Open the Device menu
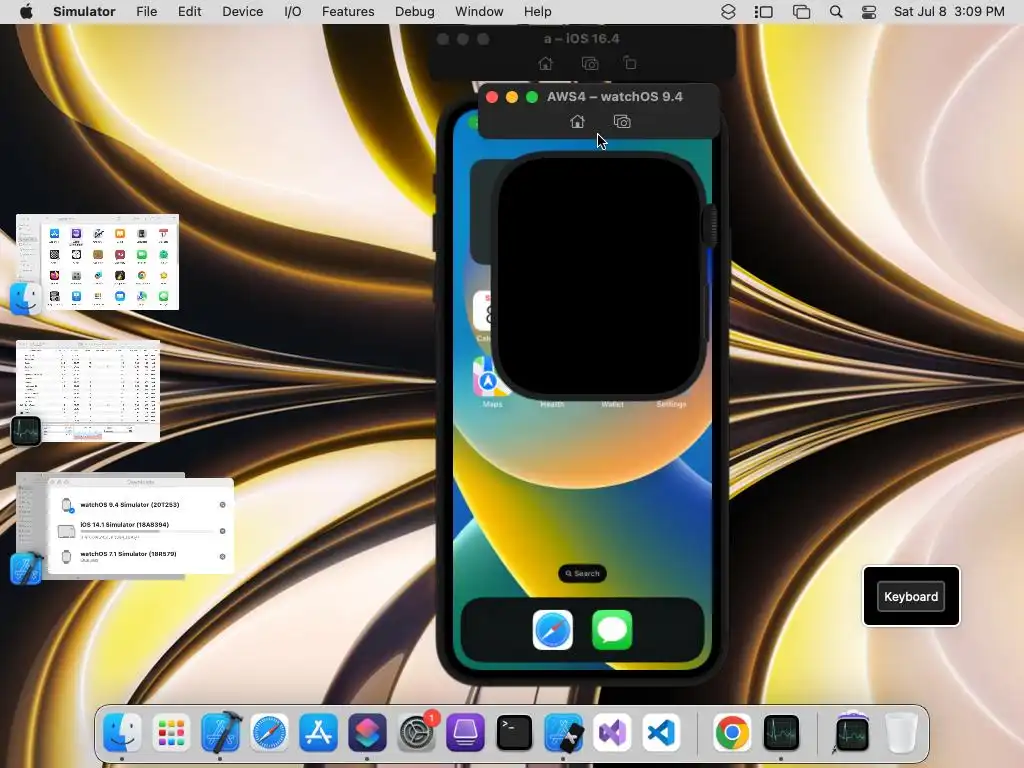 click(x=242, y=11)
